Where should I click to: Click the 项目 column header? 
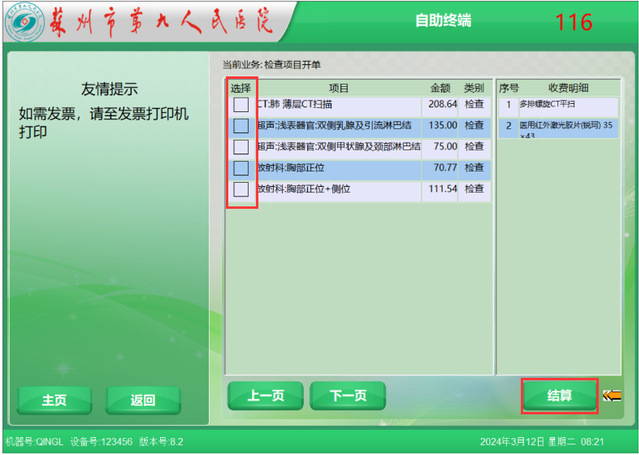339,88
